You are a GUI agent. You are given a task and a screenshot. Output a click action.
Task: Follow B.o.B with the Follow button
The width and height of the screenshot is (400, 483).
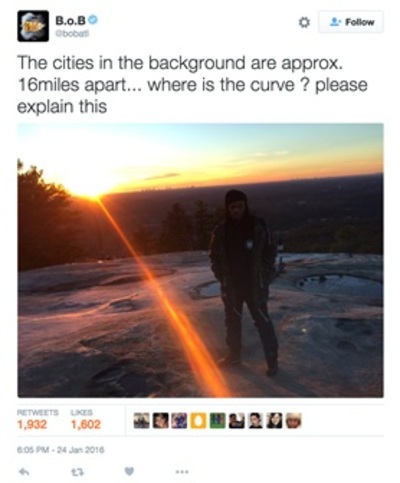(351, 22)
